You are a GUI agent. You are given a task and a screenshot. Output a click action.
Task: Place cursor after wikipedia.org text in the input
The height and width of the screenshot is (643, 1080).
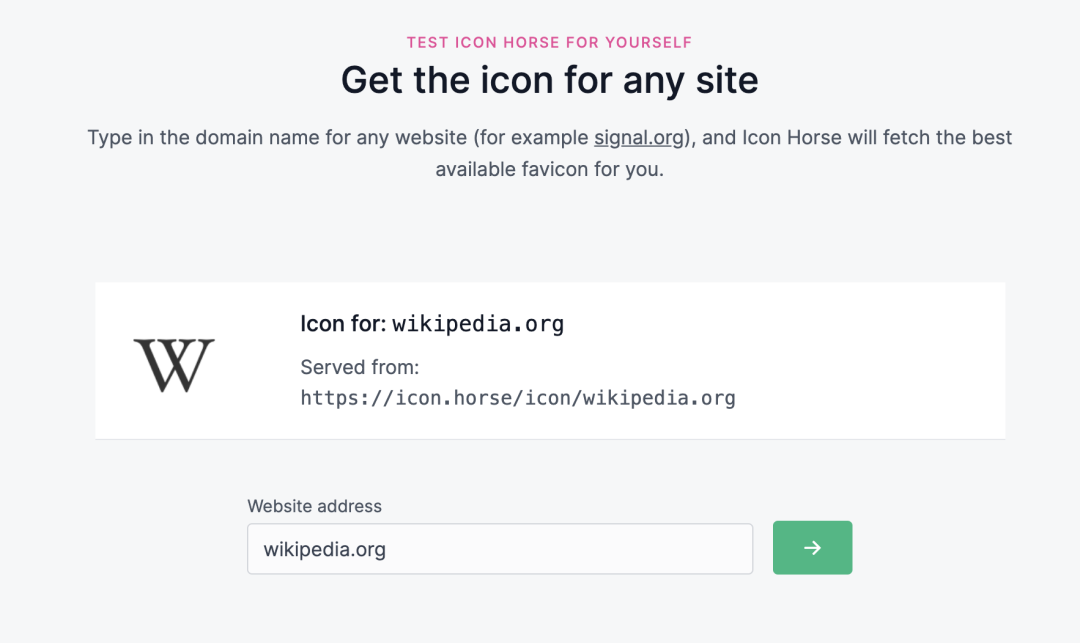click(387, 549)
